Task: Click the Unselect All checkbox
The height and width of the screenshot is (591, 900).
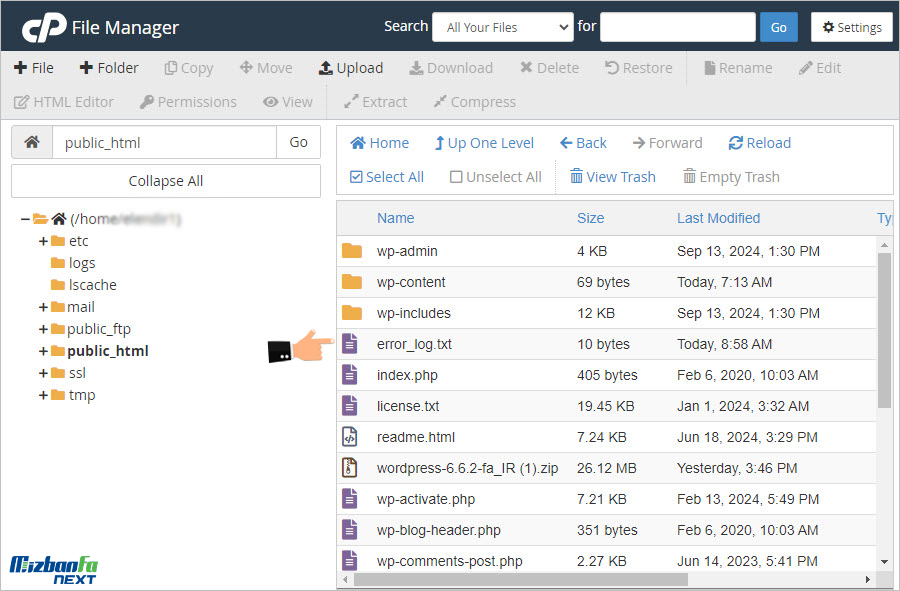Action: pyautogui.click(x=456, y=177)
